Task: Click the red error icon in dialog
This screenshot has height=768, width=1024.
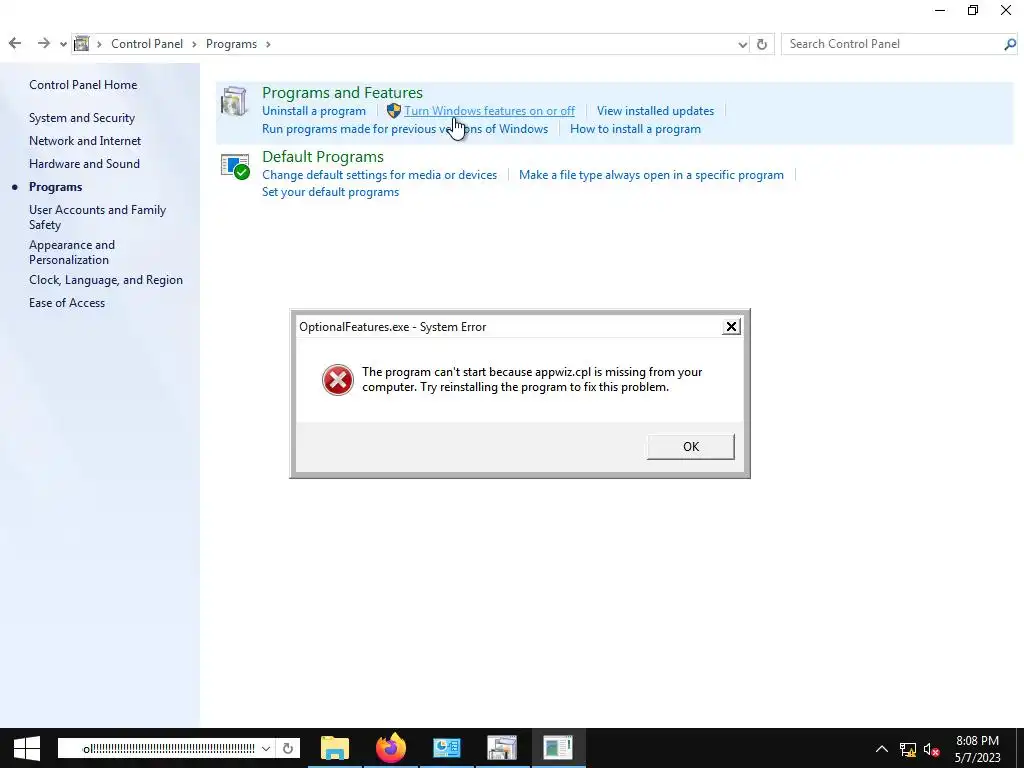Action: 338,379
